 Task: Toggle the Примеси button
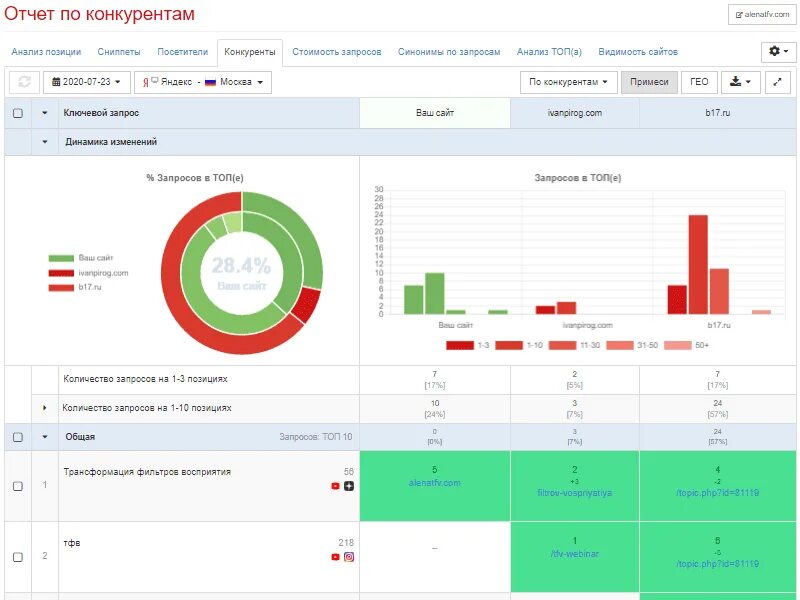click(649, 82)
